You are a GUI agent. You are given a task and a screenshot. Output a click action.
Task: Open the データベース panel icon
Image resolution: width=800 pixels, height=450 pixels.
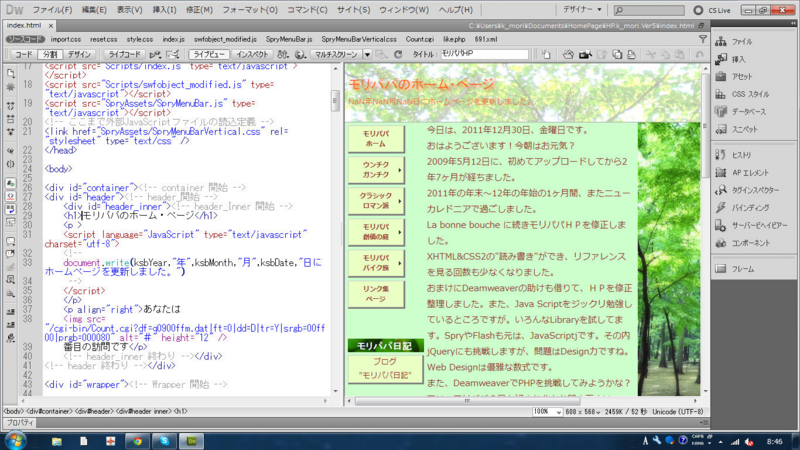pyautogui.click(x=721, y=112)
